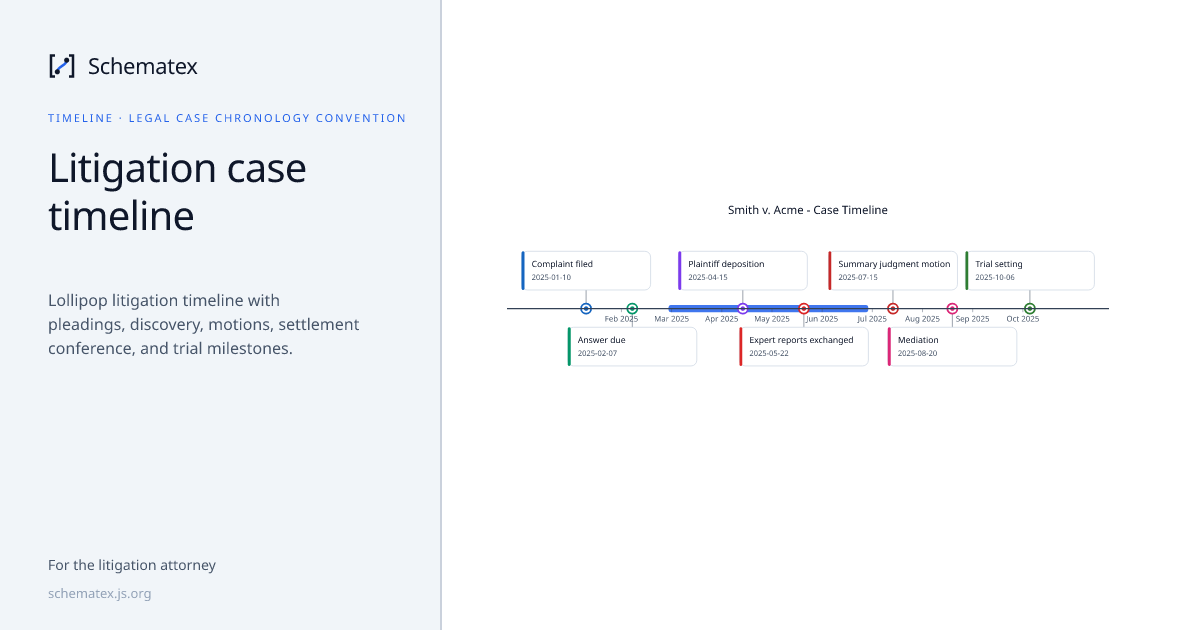The image size is (1200, 630).
Task: Click the Sep 2025 axis label
Action: click(972, 319)
